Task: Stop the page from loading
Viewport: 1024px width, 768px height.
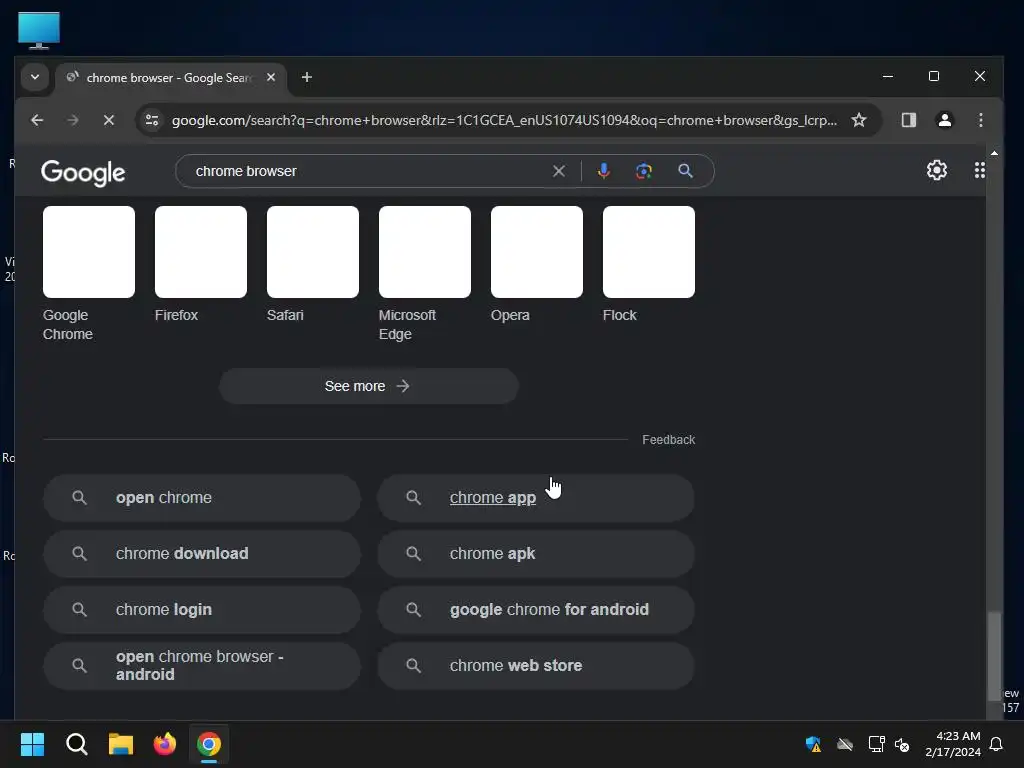Action: click(109, 120)
